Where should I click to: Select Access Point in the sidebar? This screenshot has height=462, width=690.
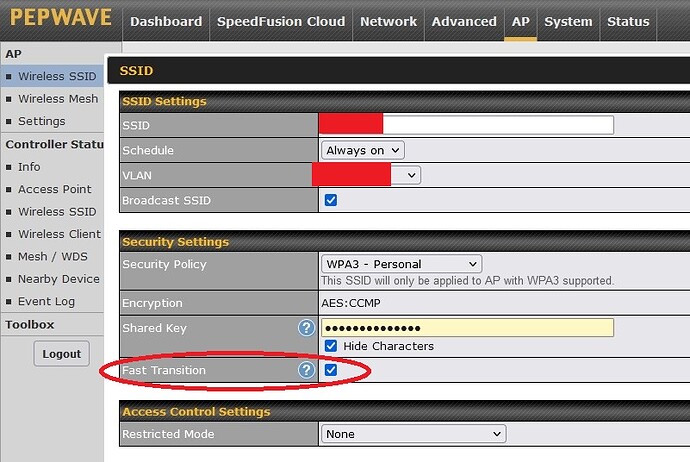54,189
